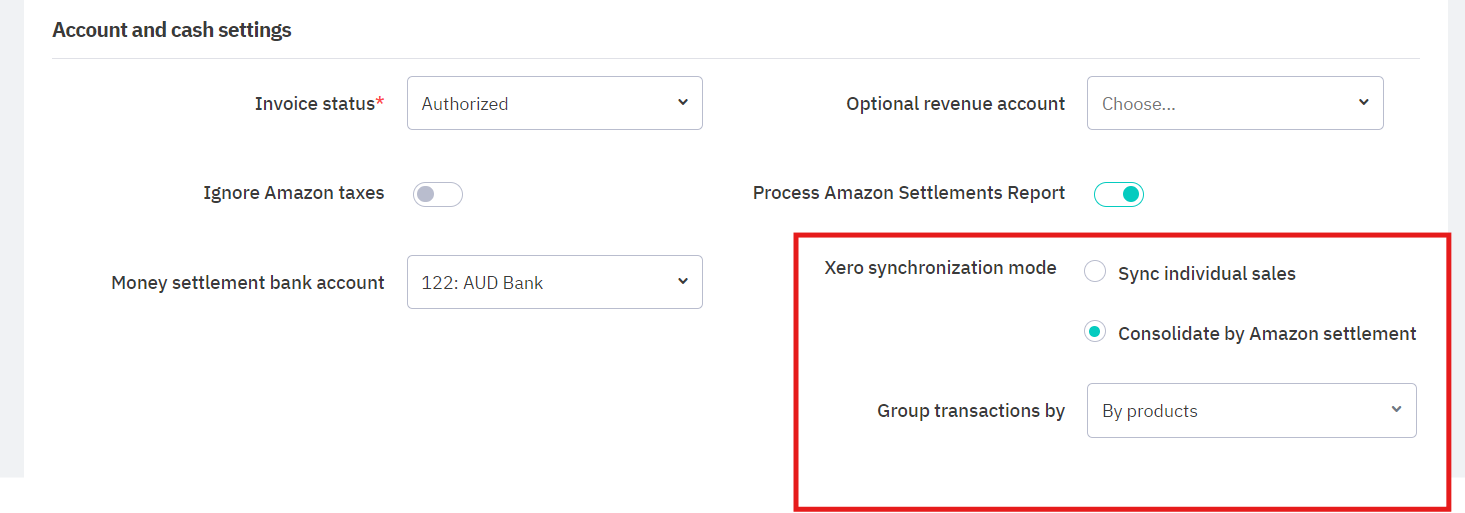This screenshot has height=513, width=1465.
Task: Click the chevron arrow beside By products
Action: [x=1396, y=409]
